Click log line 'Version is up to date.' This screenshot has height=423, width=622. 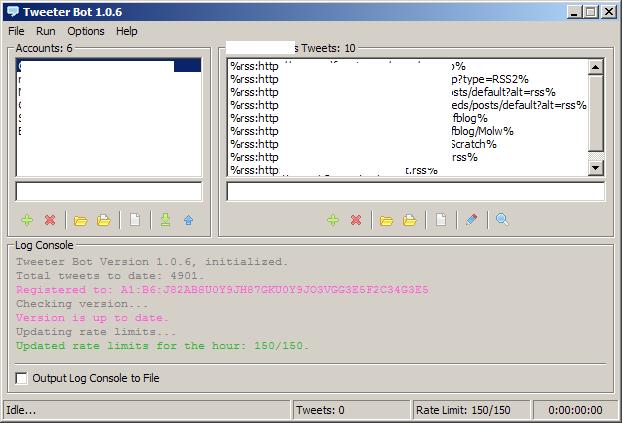tap(92, 318)
